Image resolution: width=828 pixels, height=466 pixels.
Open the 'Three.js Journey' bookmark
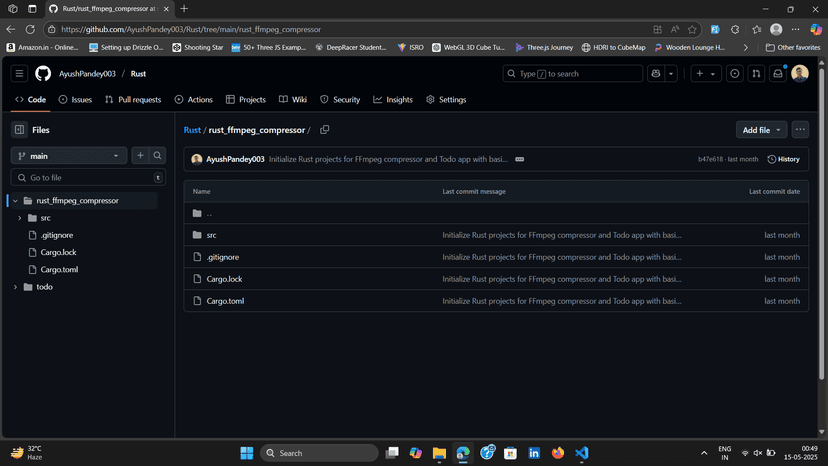click(544, 48)
